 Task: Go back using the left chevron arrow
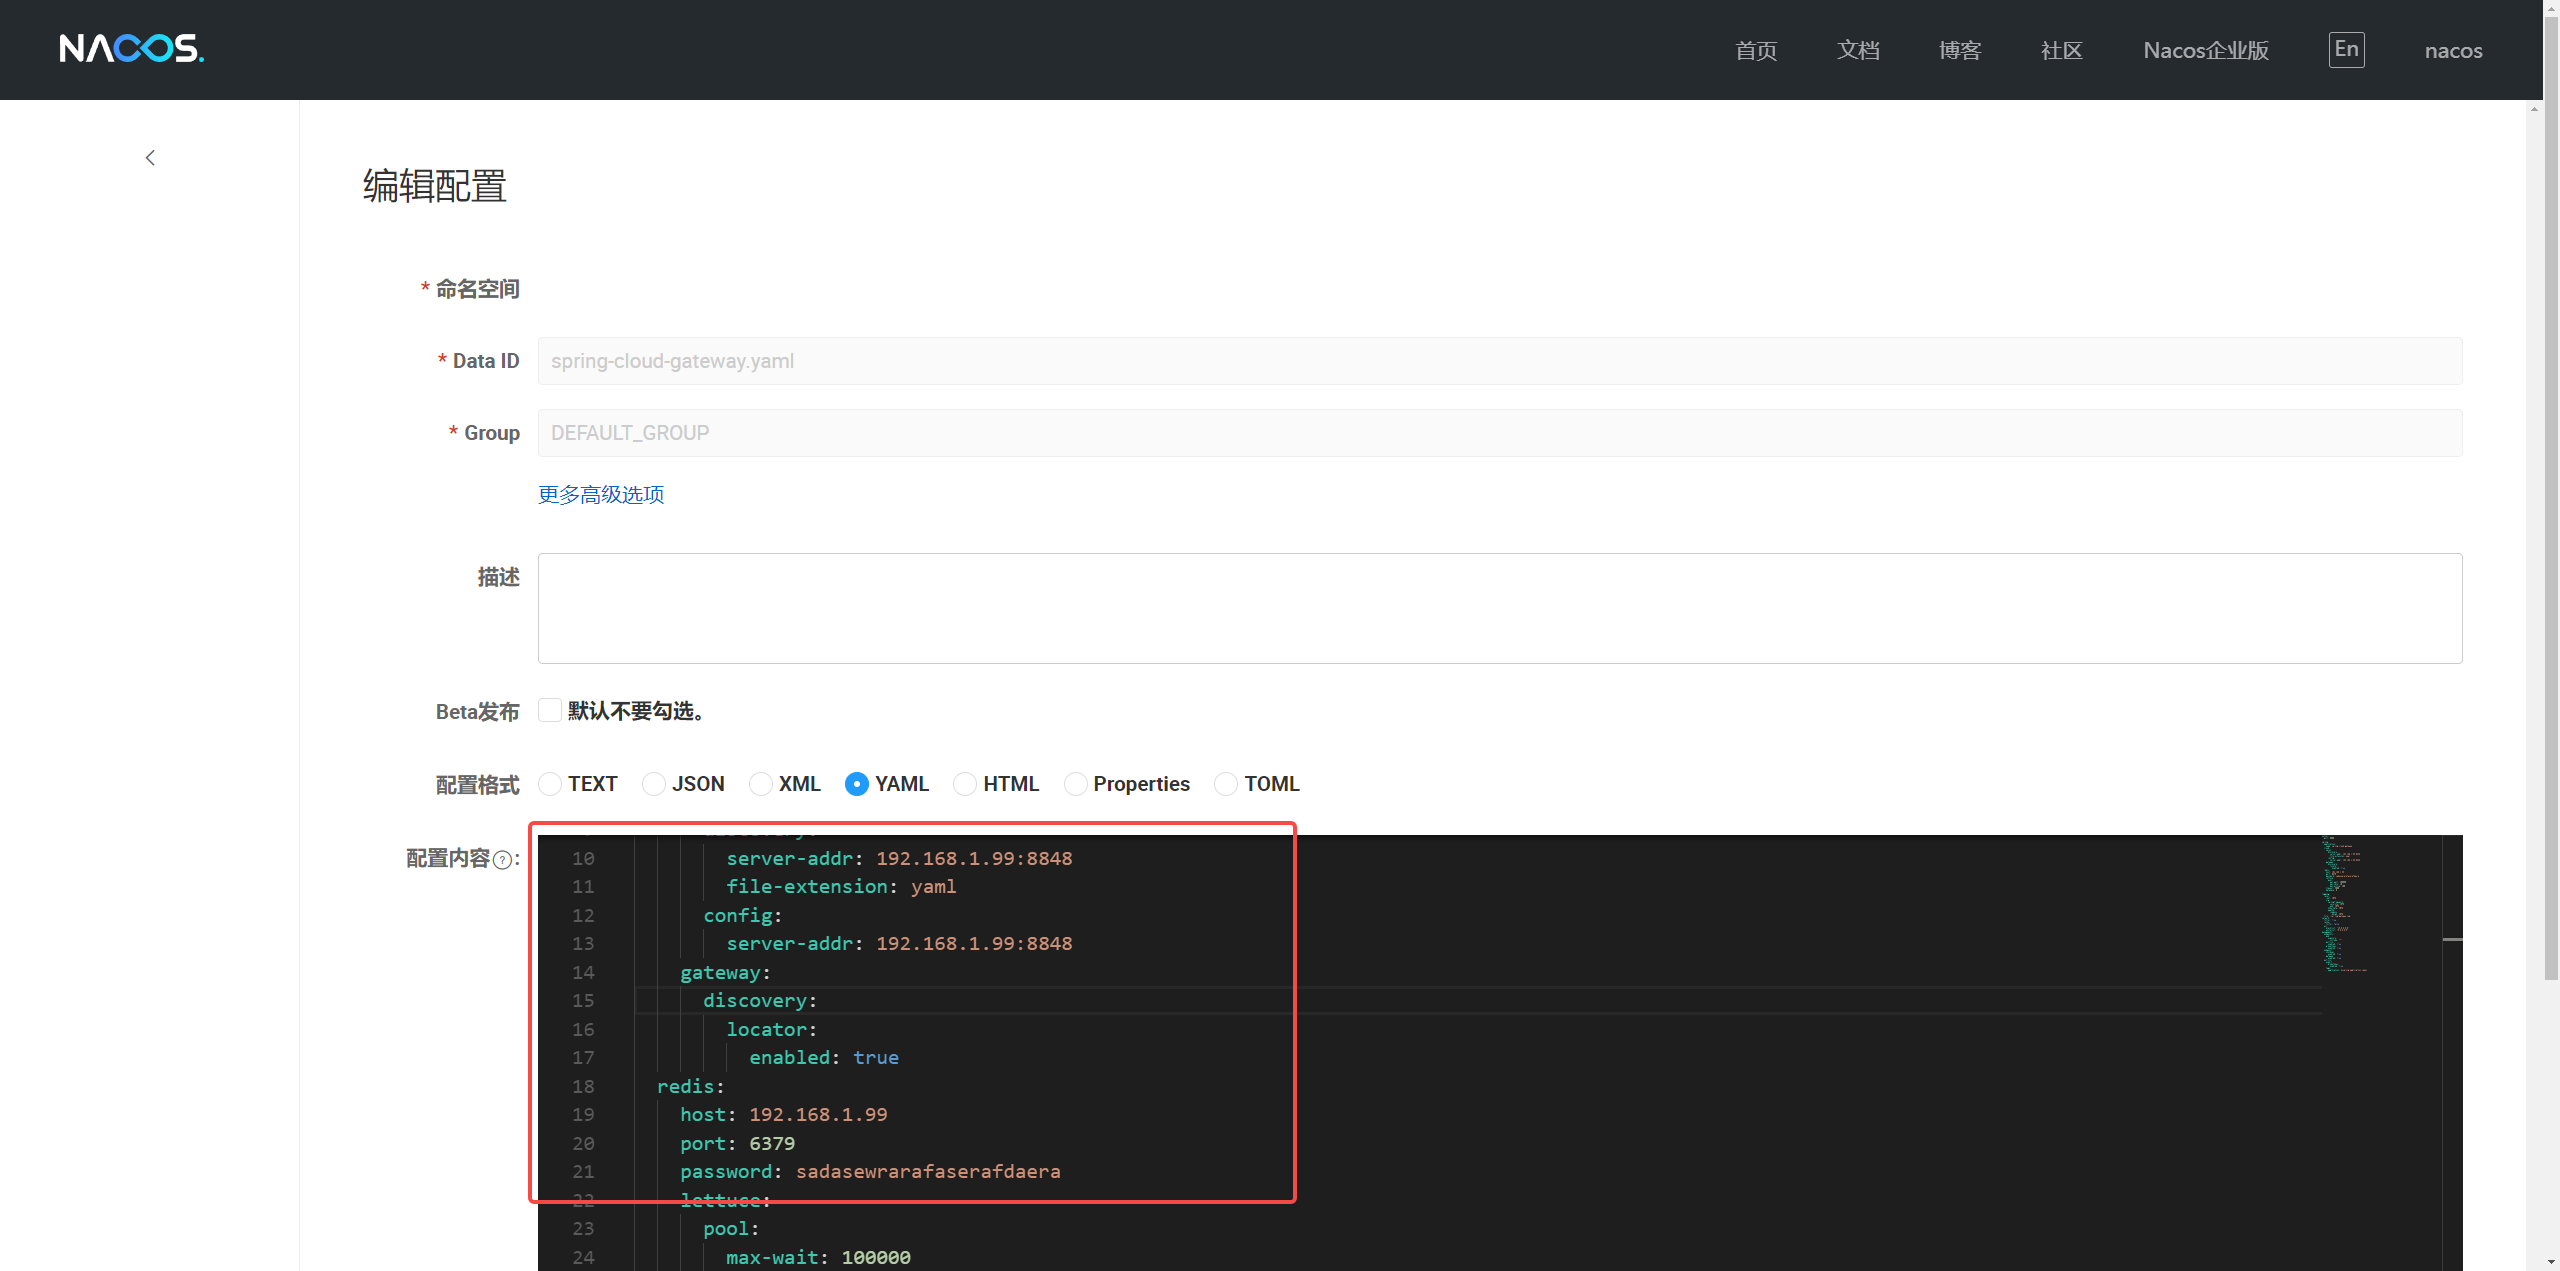[150, 158]
